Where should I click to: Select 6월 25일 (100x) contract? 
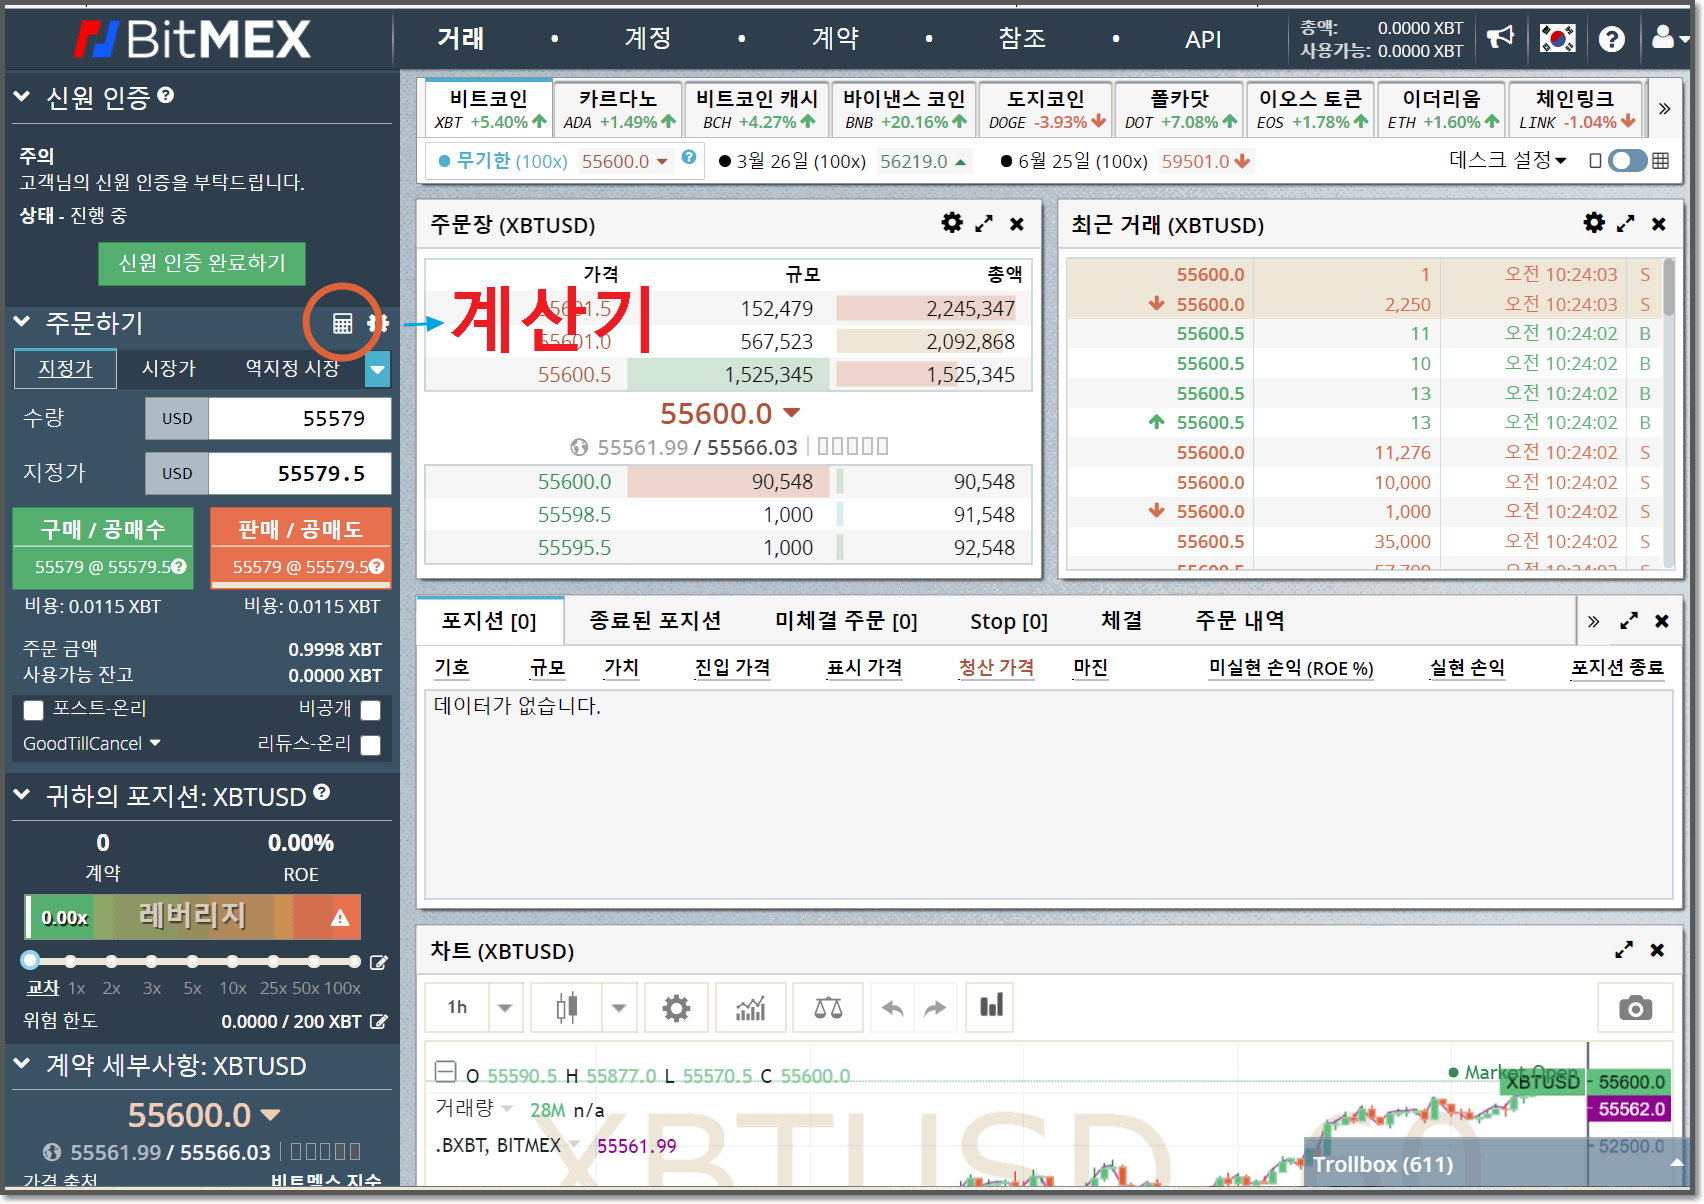click(1125, 161)
